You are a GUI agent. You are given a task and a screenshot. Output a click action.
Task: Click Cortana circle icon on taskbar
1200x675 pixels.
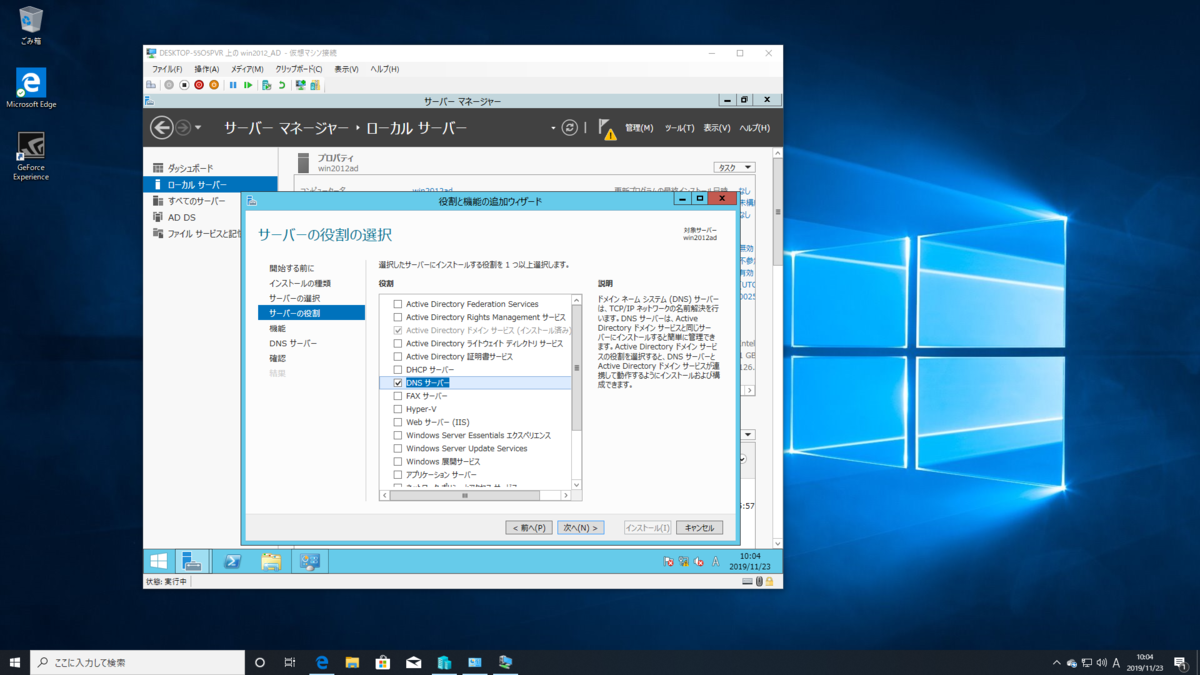click(260, 662)
